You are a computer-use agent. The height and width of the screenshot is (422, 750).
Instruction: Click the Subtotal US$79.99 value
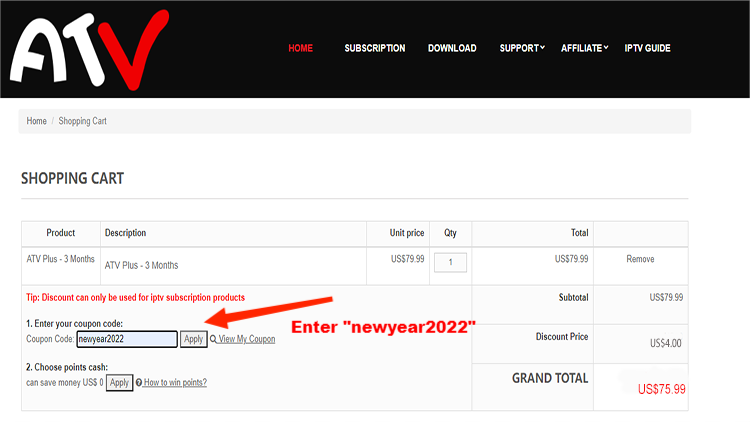click(x=666, y=298)
